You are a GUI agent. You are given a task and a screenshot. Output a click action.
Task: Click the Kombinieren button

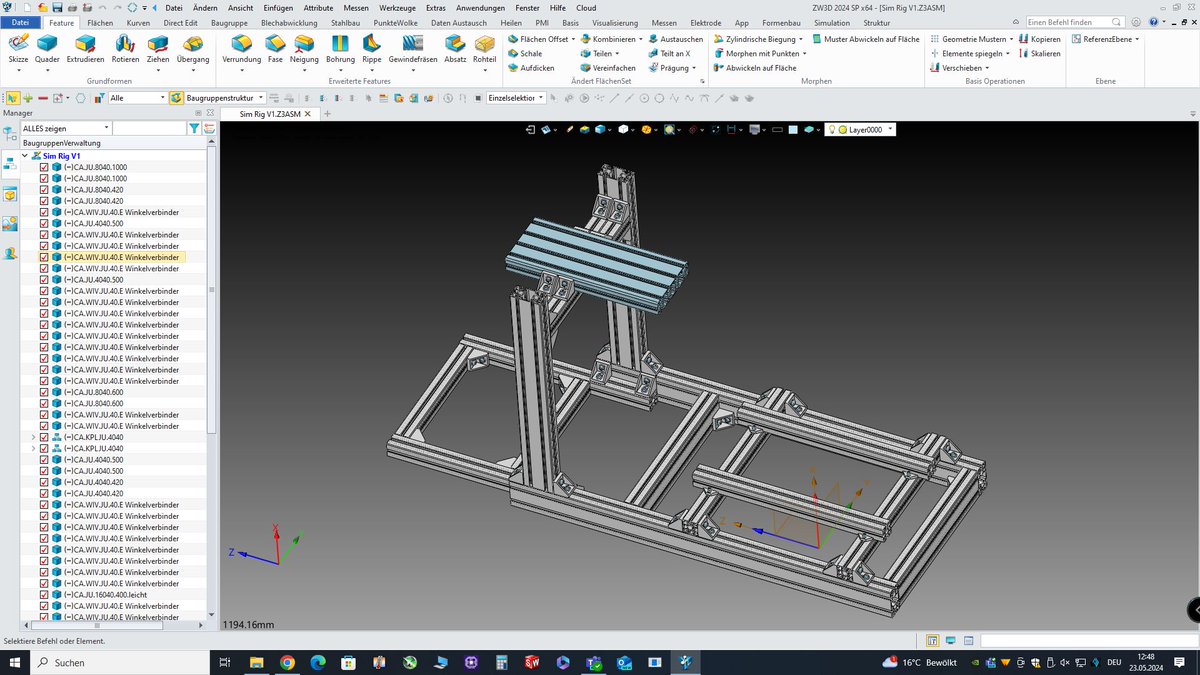[x=609, y=39]
